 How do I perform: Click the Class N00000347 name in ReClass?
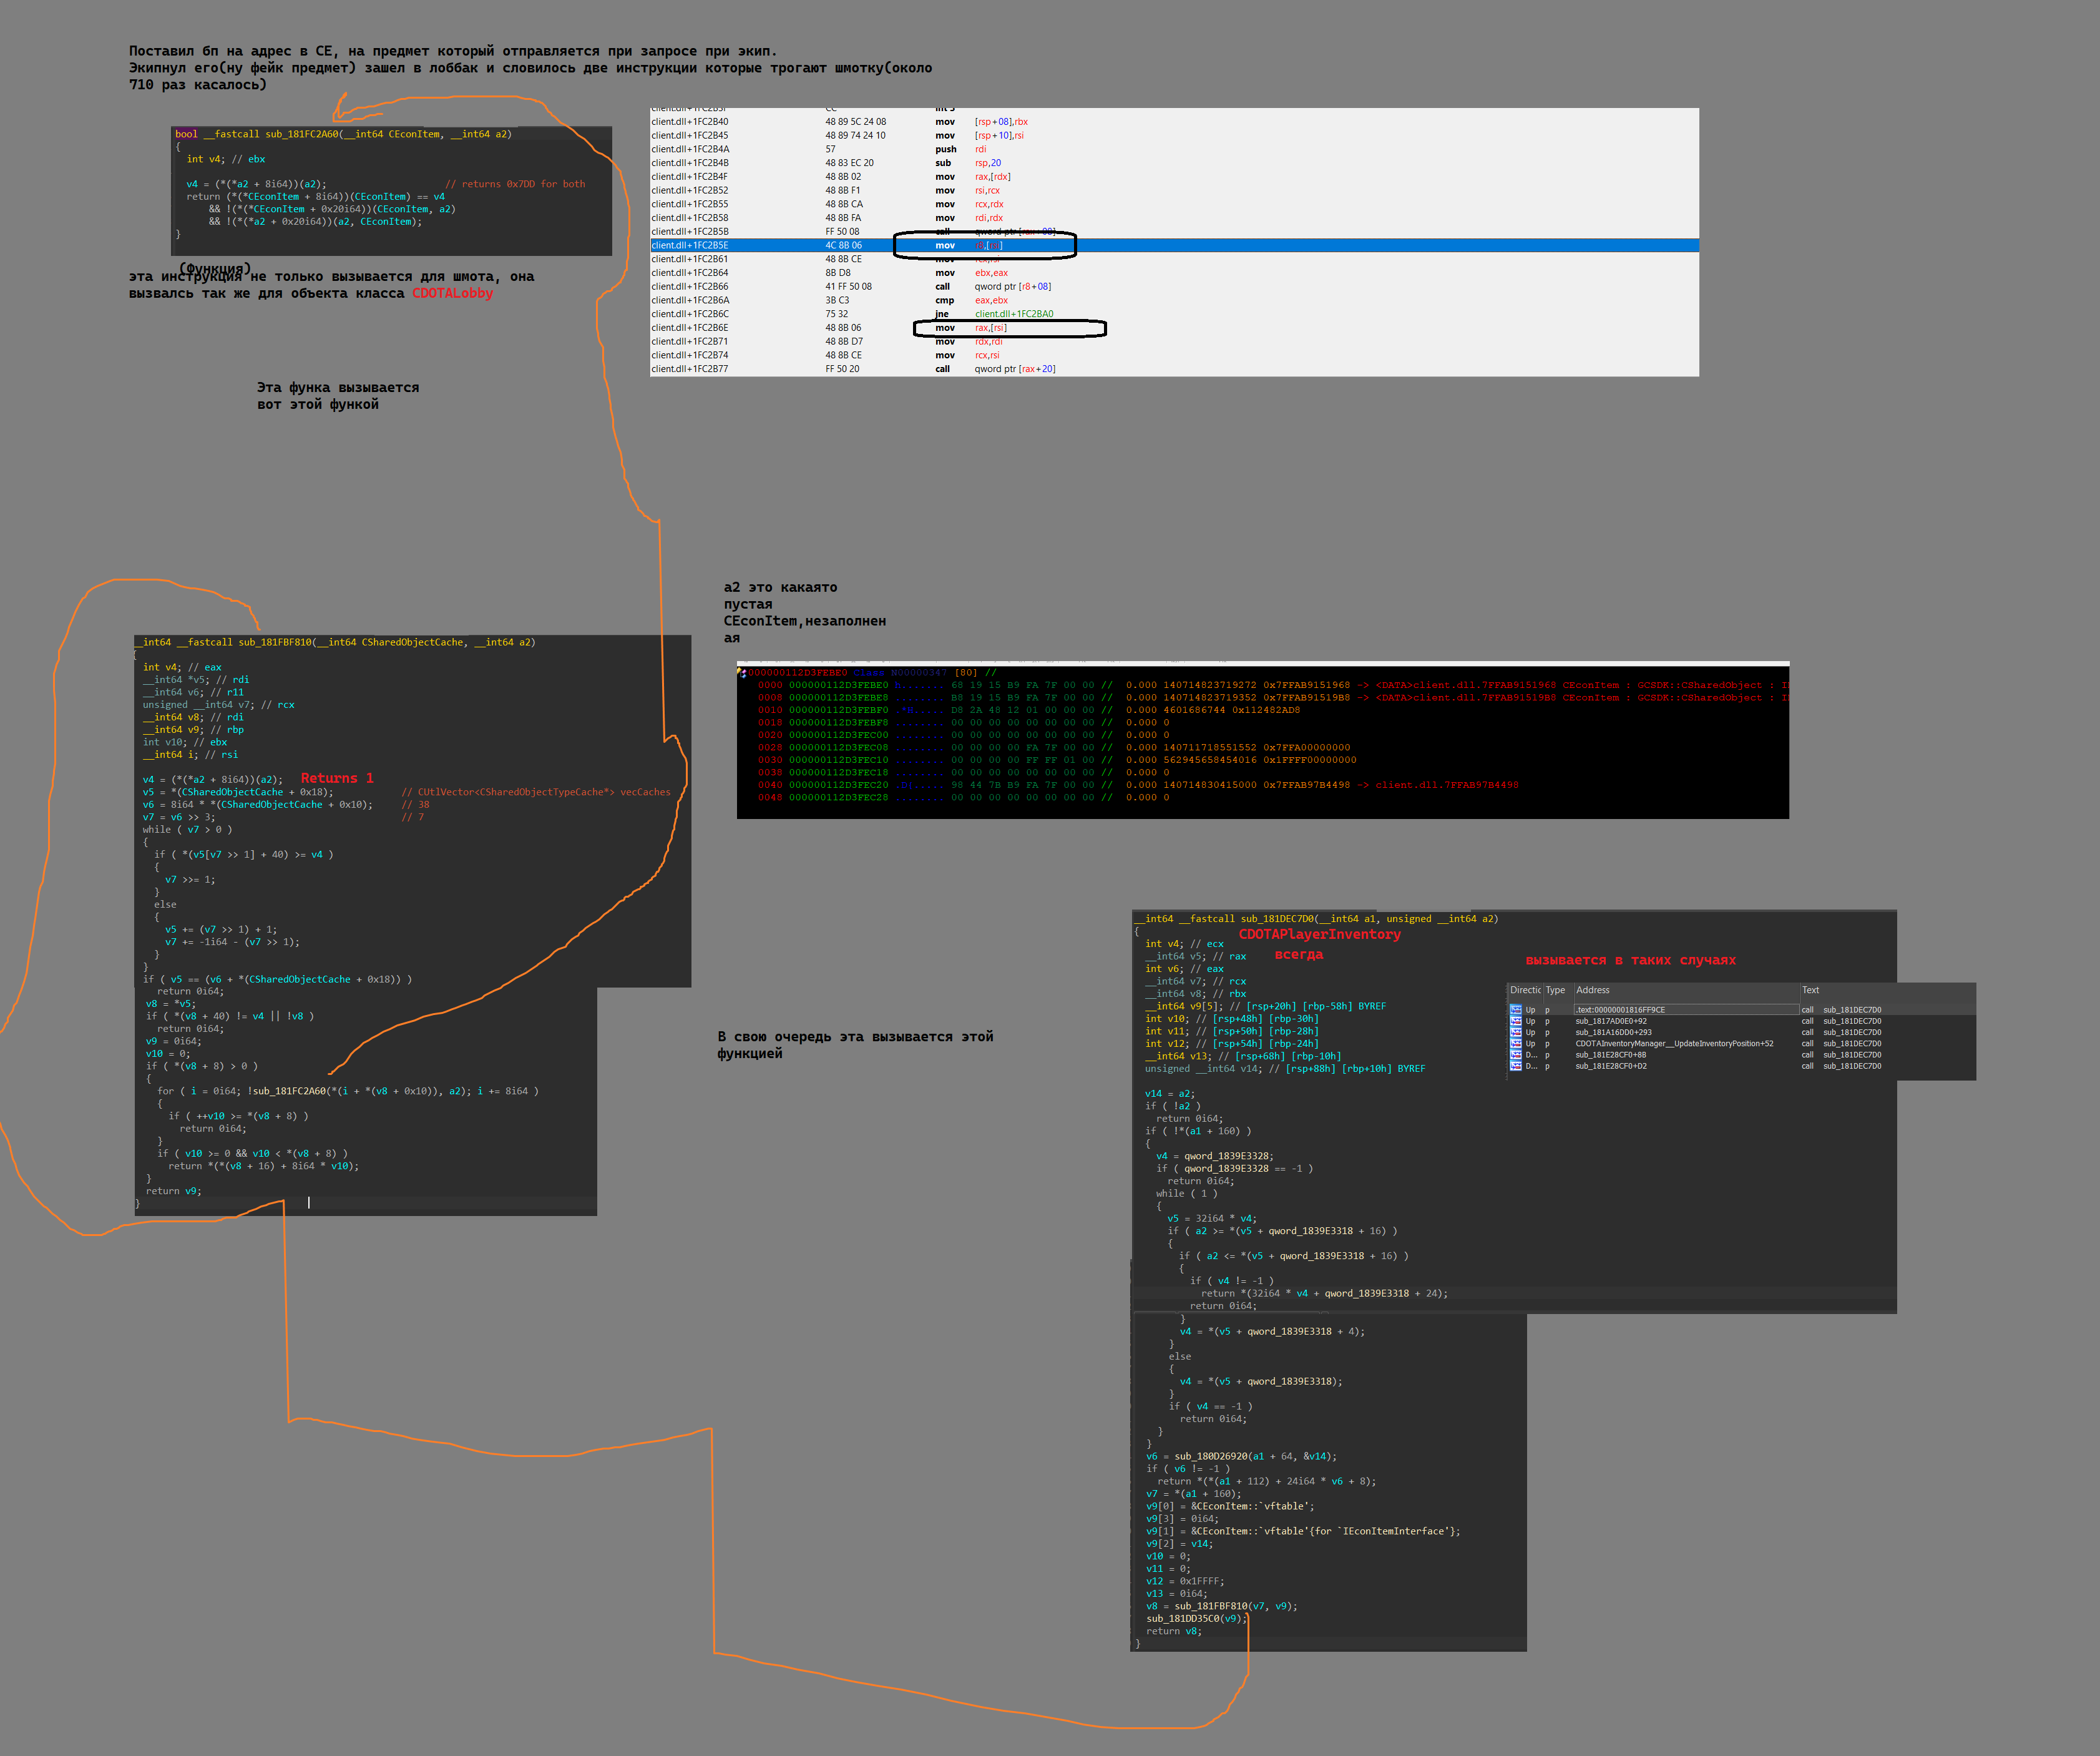point(918,673)
